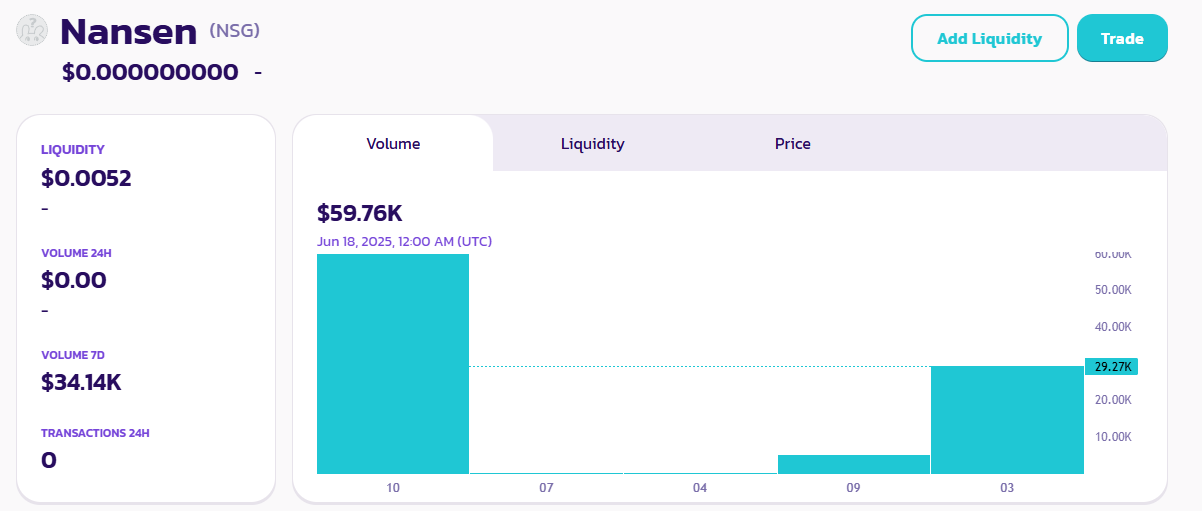This screenshot has height=511, width=1202.
Task: Click the VOLUME 7D label
Action: coord(74,355)
